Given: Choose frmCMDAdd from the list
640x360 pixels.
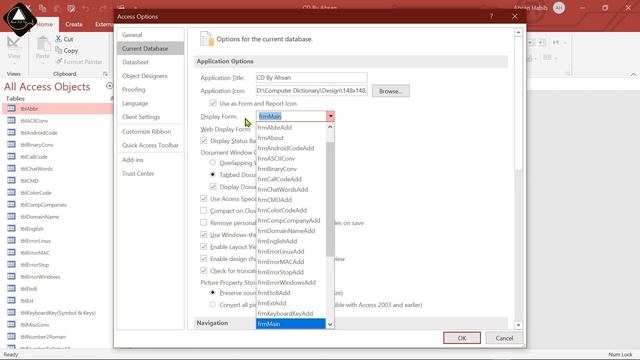Looking at the screenshot, I should 291,200.
